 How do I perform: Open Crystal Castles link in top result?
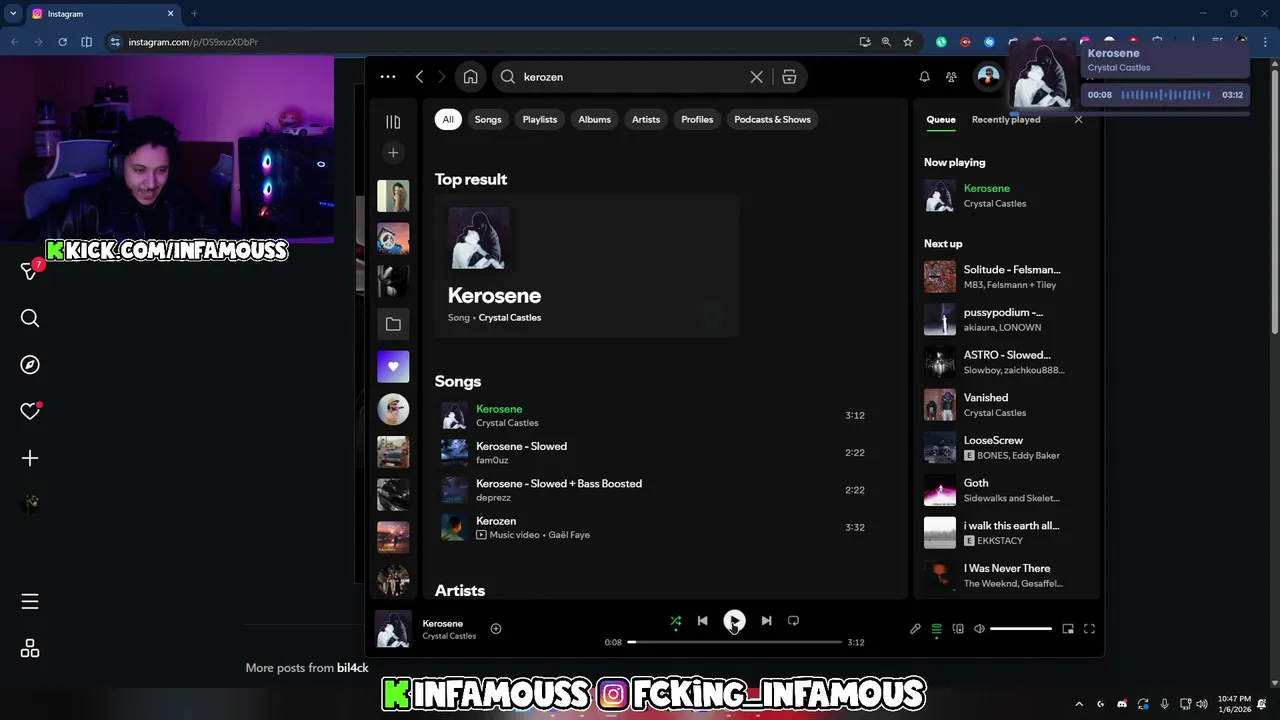point(510,318)
